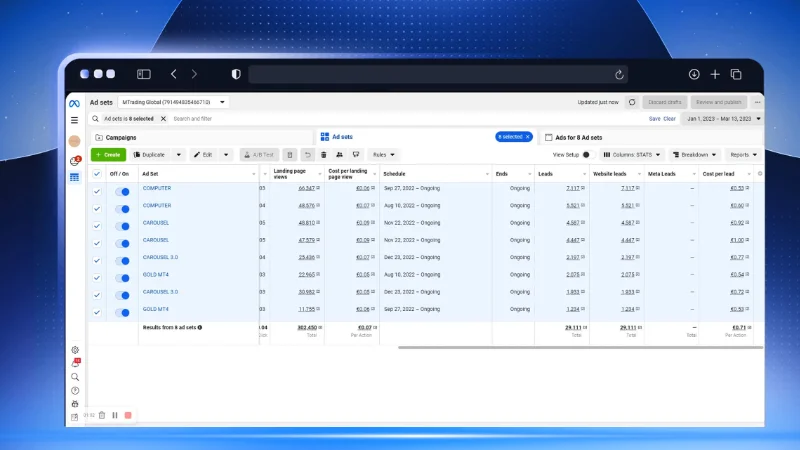Open settings gear in left sidebar
The image size is (800, 450).
[75, 349]
